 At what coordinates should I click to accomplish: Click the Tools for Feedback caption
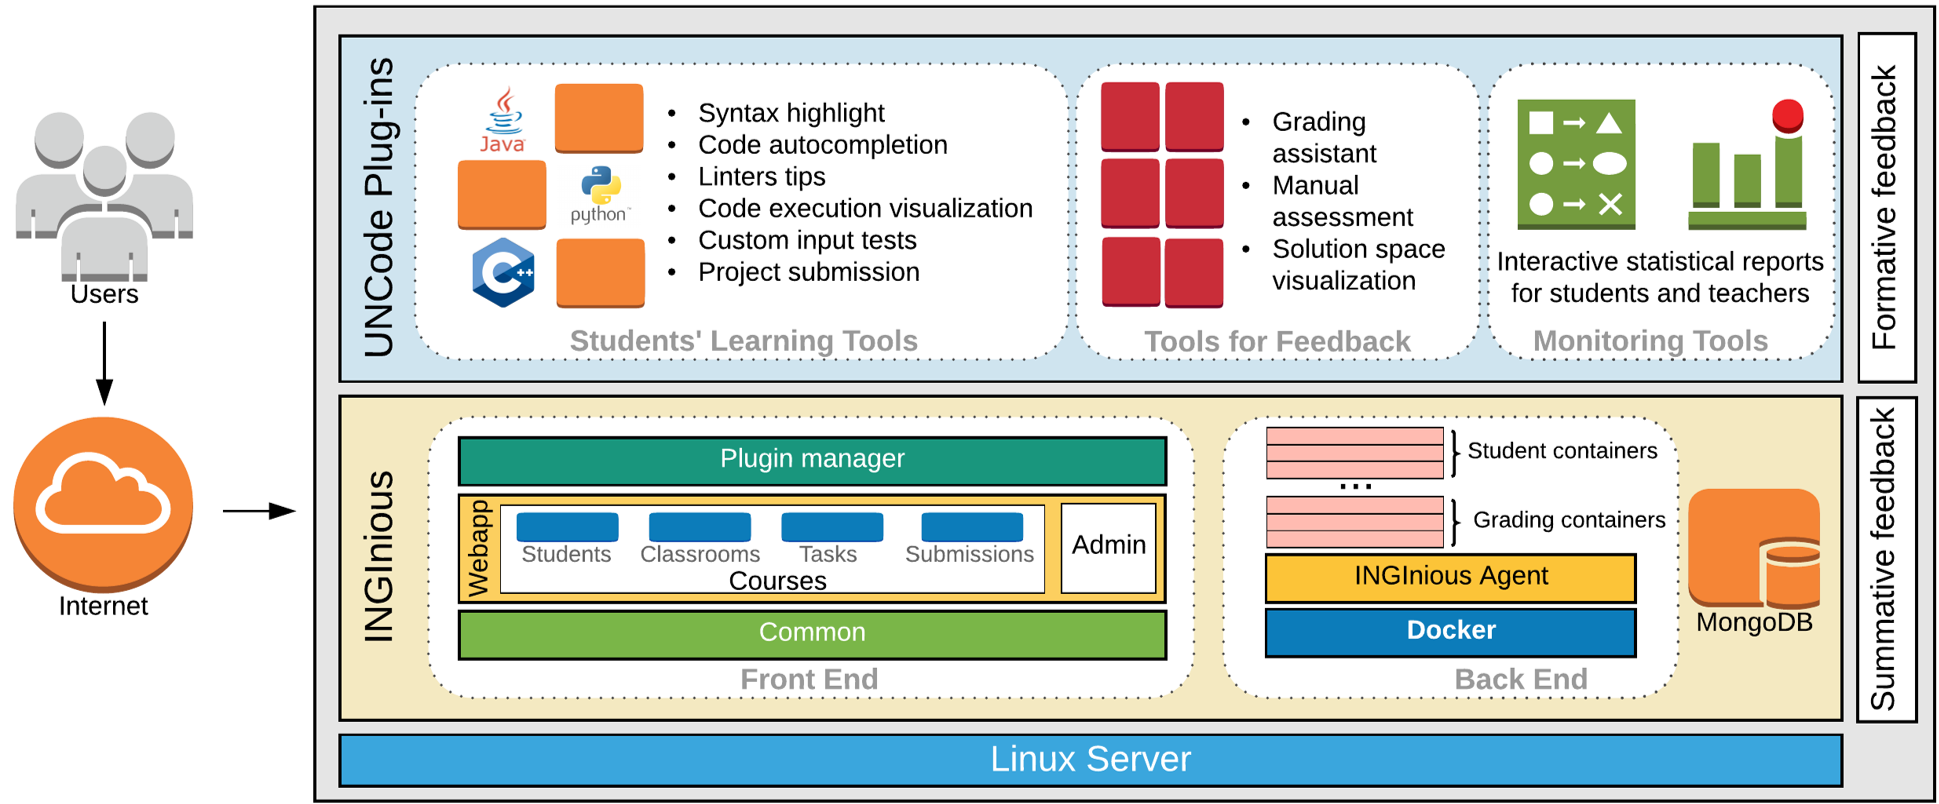1277,342
